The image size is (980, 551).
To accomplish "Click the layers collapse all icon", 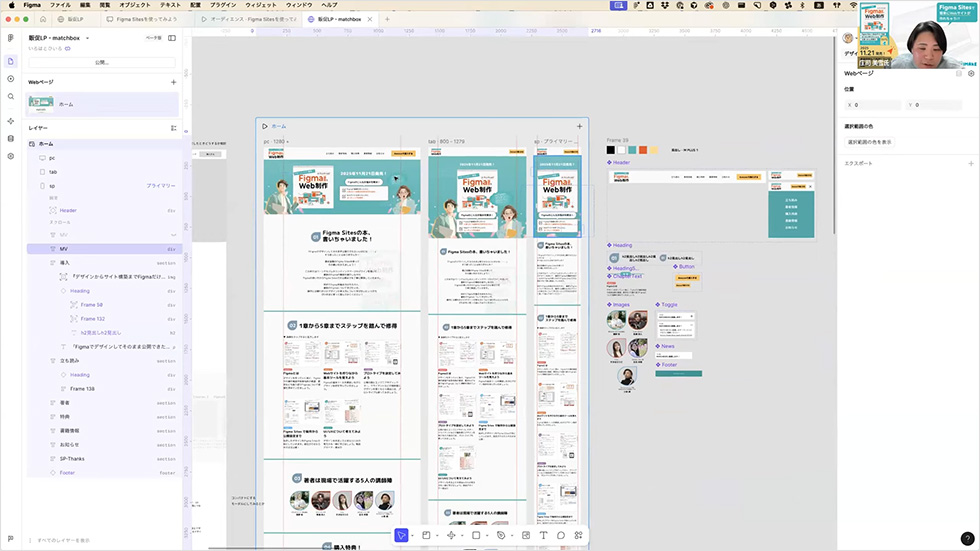I will [x=173, y=128].
